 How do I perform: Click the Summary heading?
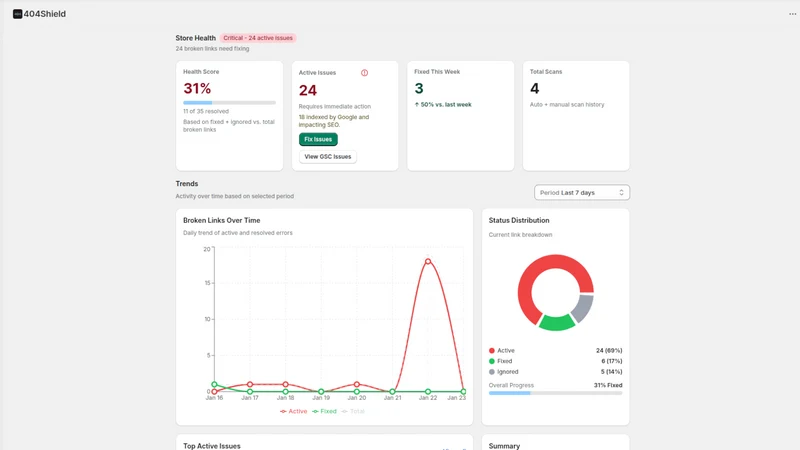click(x=504, y=446)
